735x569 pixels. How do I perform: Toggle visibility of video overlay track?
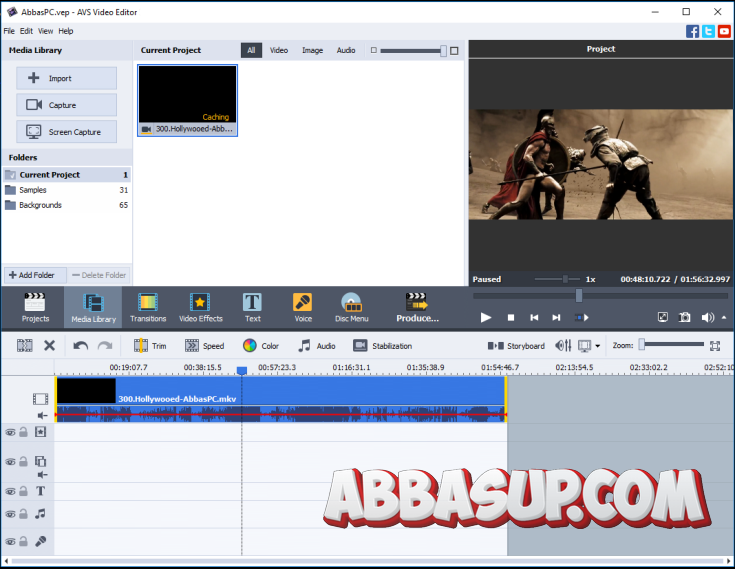point(10,462)
